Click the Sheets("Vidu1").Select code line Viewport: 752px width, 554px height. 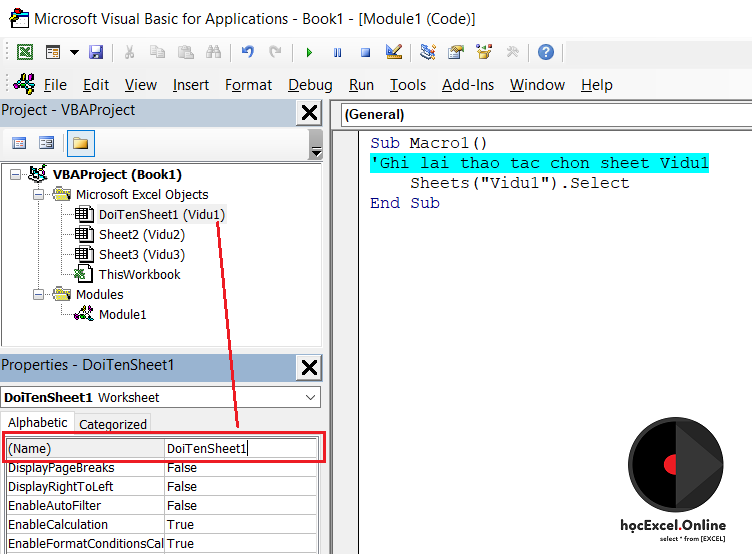click(x=519, y=183)
